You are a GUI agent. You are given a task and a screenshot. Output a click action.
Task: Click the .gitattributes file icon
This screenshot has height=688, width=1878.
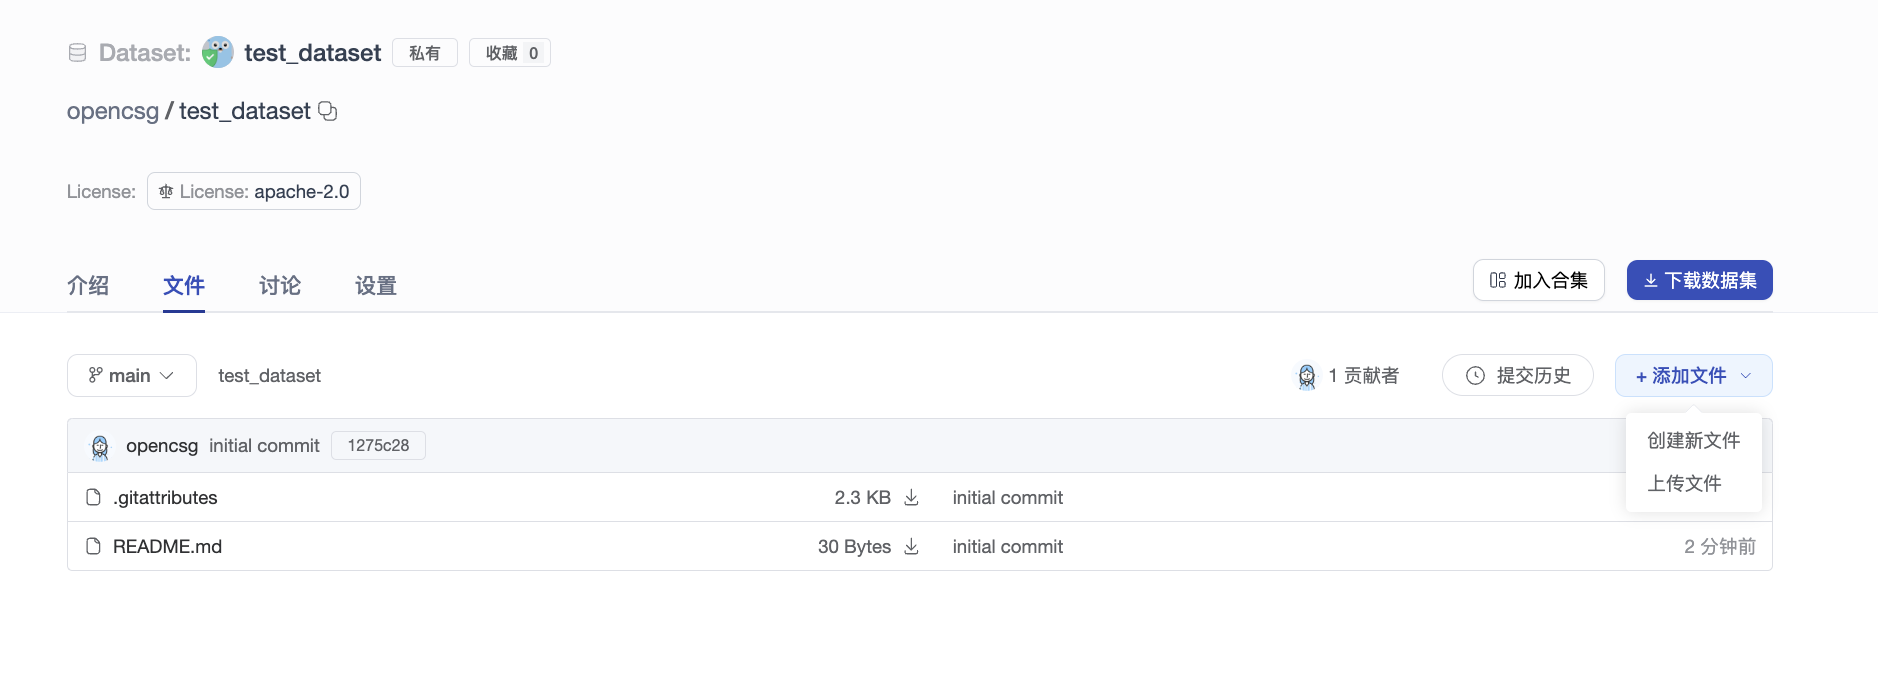pyautogui.click(x=94, y=497)
